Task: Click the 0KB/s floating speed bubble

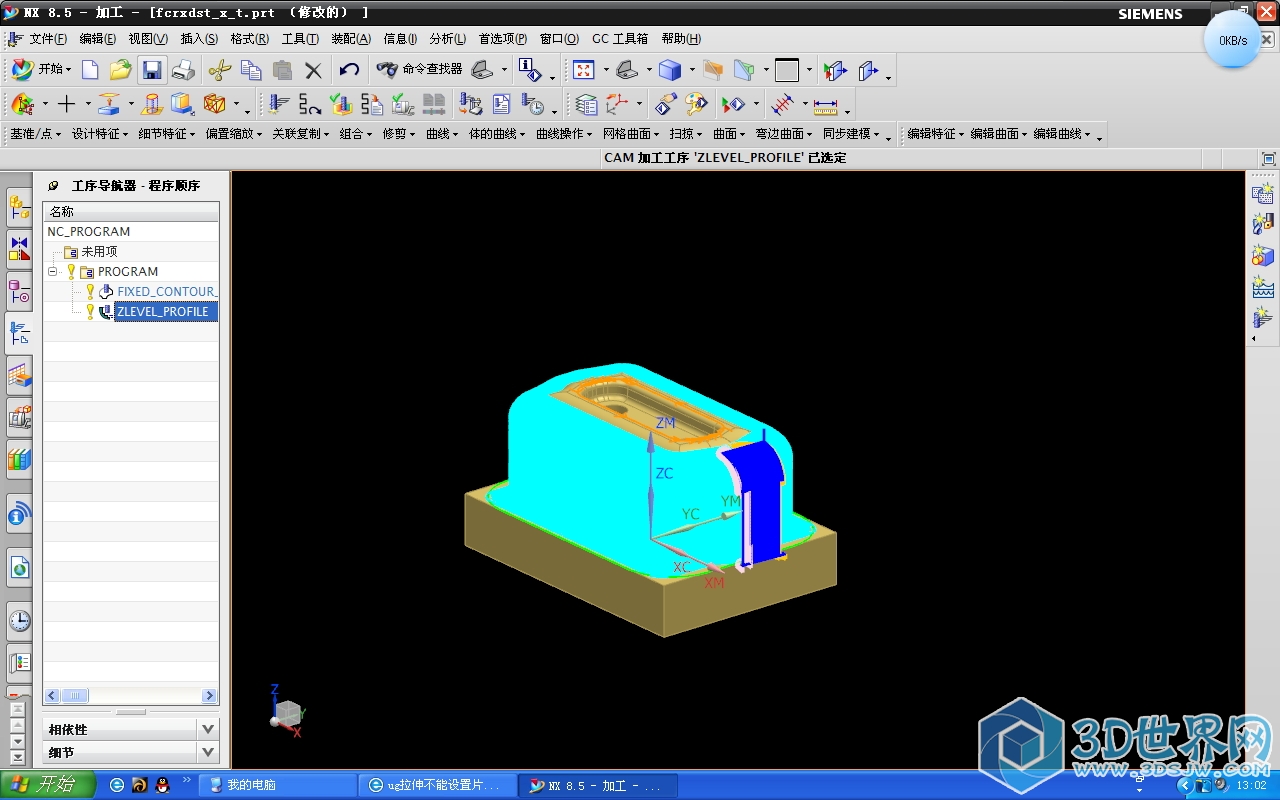Action: tap(1232, 41)
